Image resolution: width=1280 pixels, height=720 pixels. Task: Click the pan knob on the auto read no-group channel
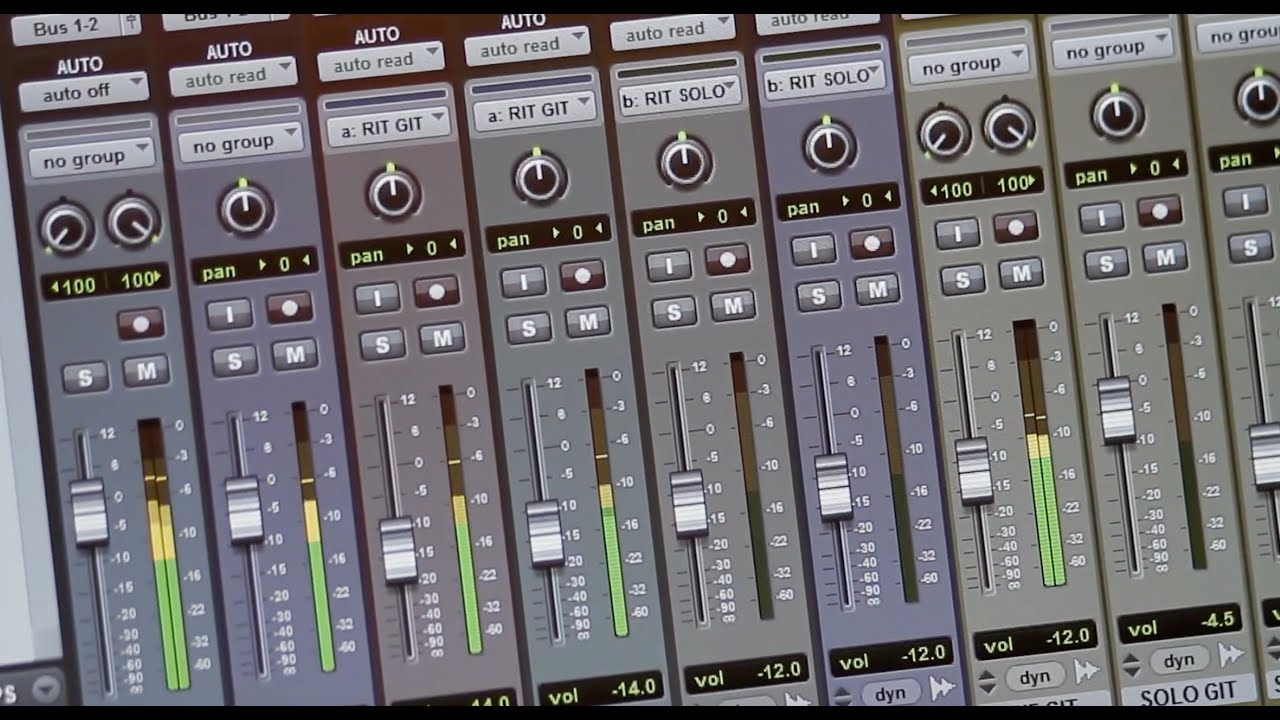coord(245,208)
